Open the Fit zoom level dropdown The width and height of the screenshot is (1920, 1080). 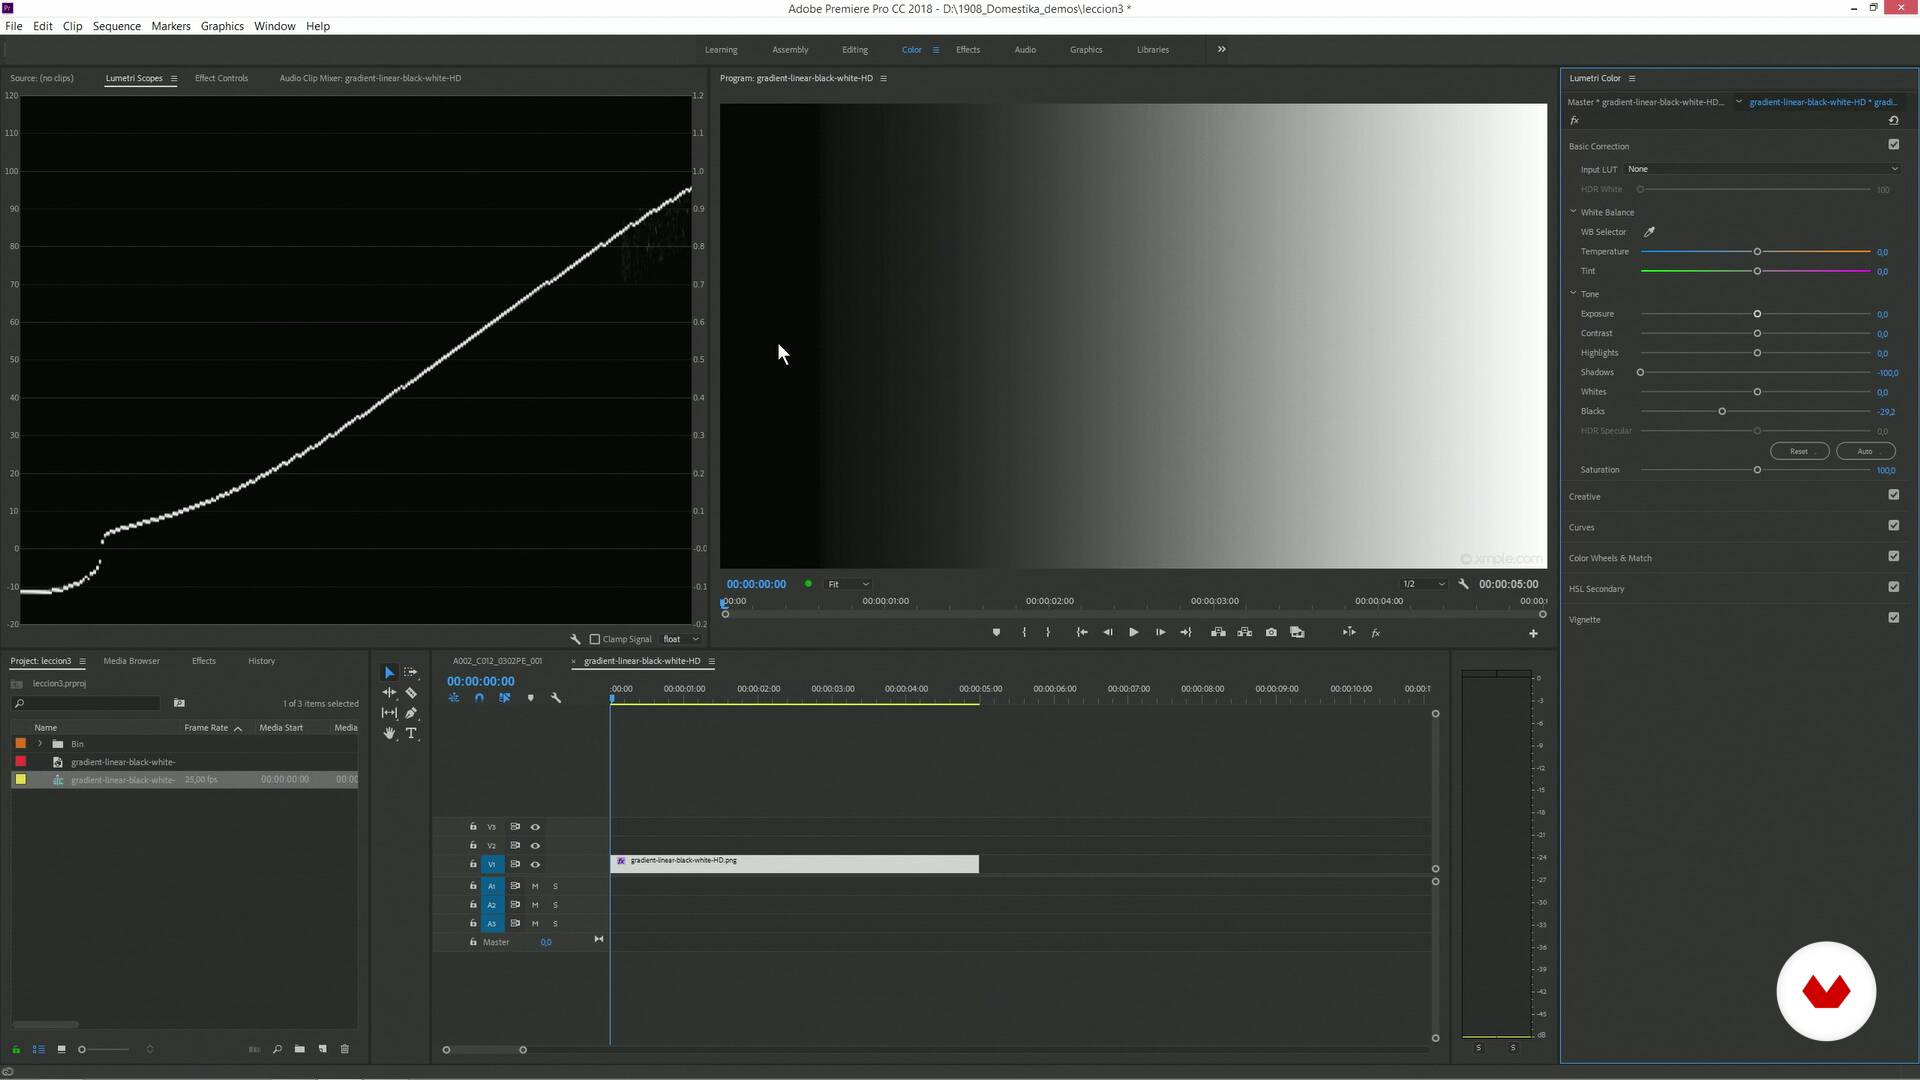[848, 584]
